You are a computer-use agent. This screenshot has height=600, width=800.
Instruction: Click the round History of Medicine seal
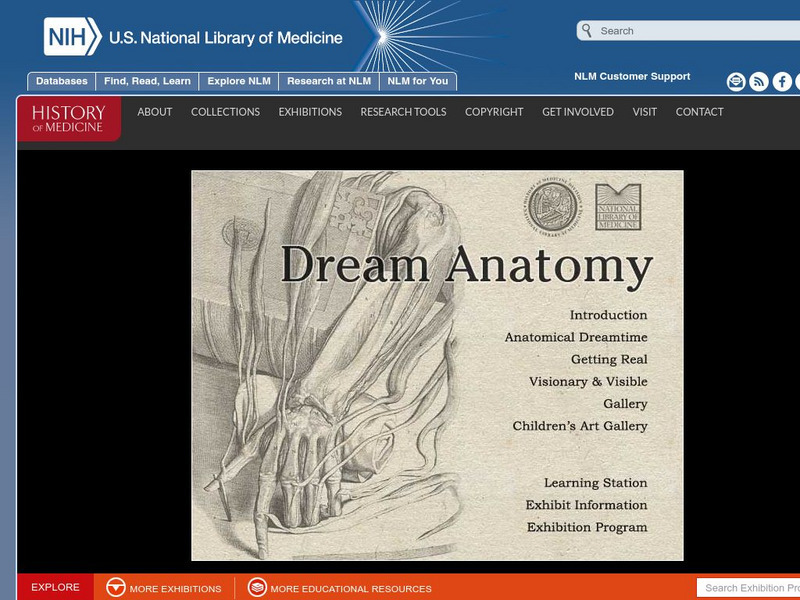click(x=553, y=207)
